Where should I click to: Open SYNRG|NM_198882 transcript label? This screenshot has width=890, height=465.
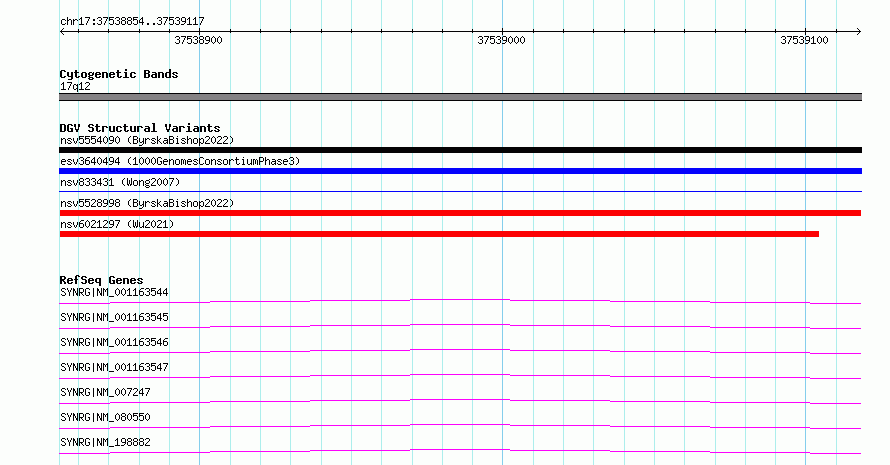coord(105,442)
